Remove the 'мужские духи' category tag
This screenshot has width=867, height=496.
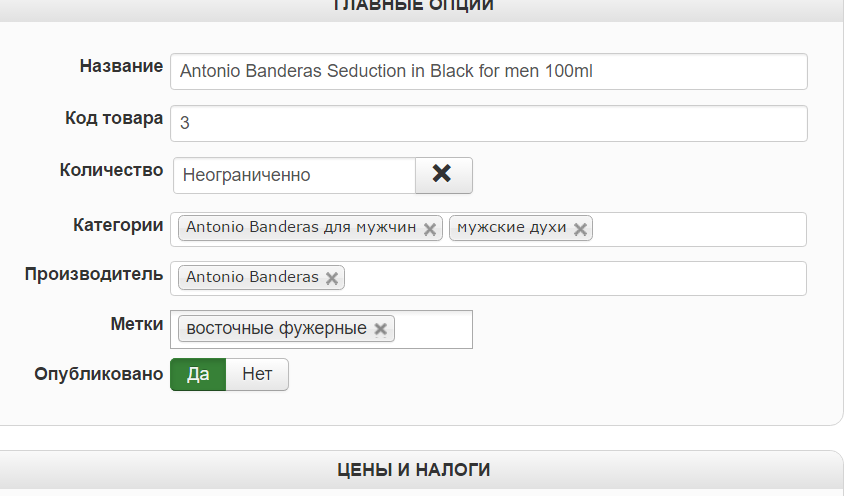click(x=580, y=228)
